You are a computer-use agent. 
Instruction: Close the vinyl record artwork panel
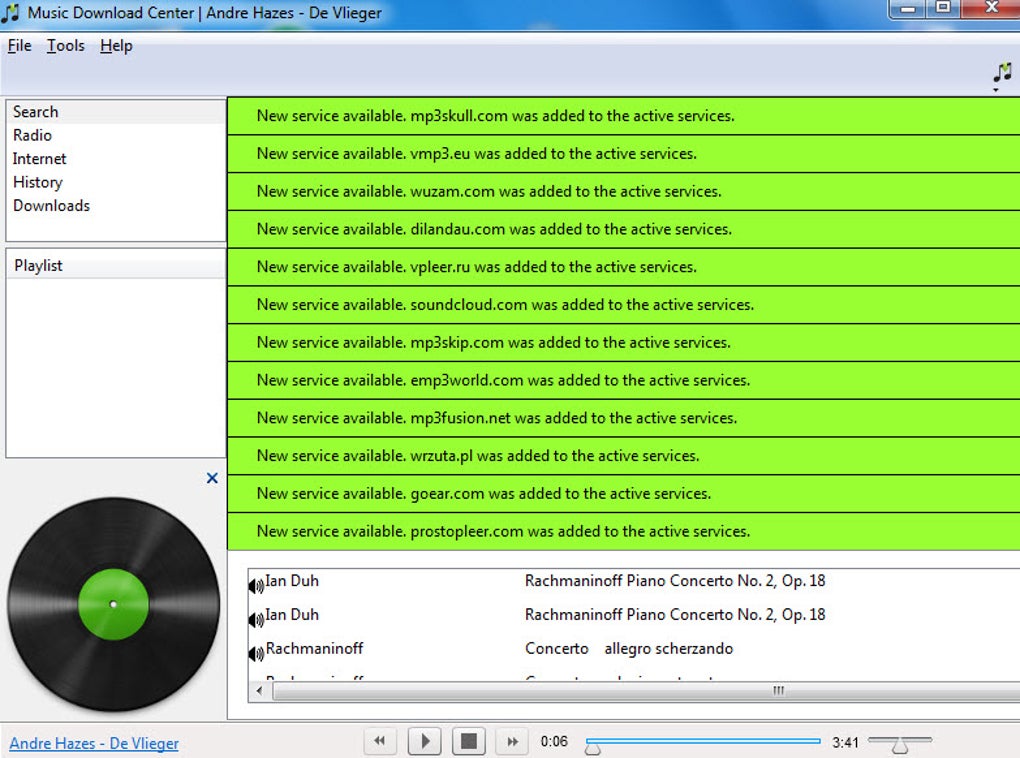pyautogui.click(x=212, y=478)
